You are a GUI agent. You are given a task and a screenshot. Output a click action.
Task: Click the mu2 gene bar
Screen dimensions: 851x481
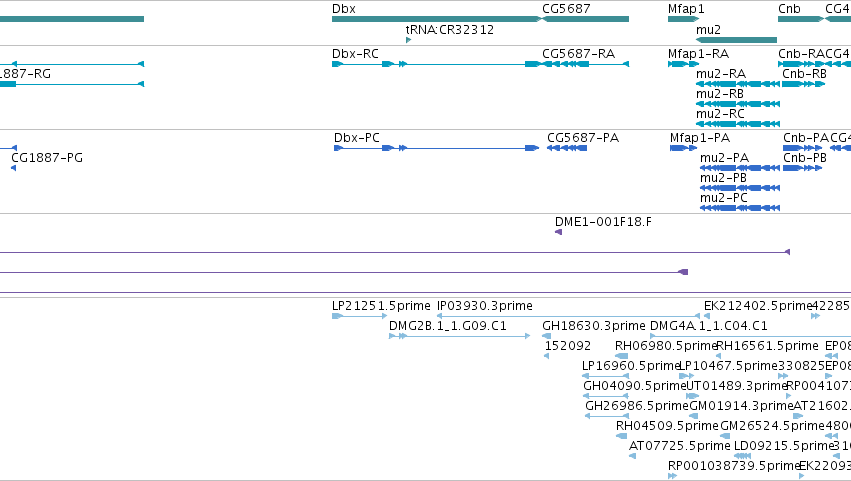tap(736, 40)
